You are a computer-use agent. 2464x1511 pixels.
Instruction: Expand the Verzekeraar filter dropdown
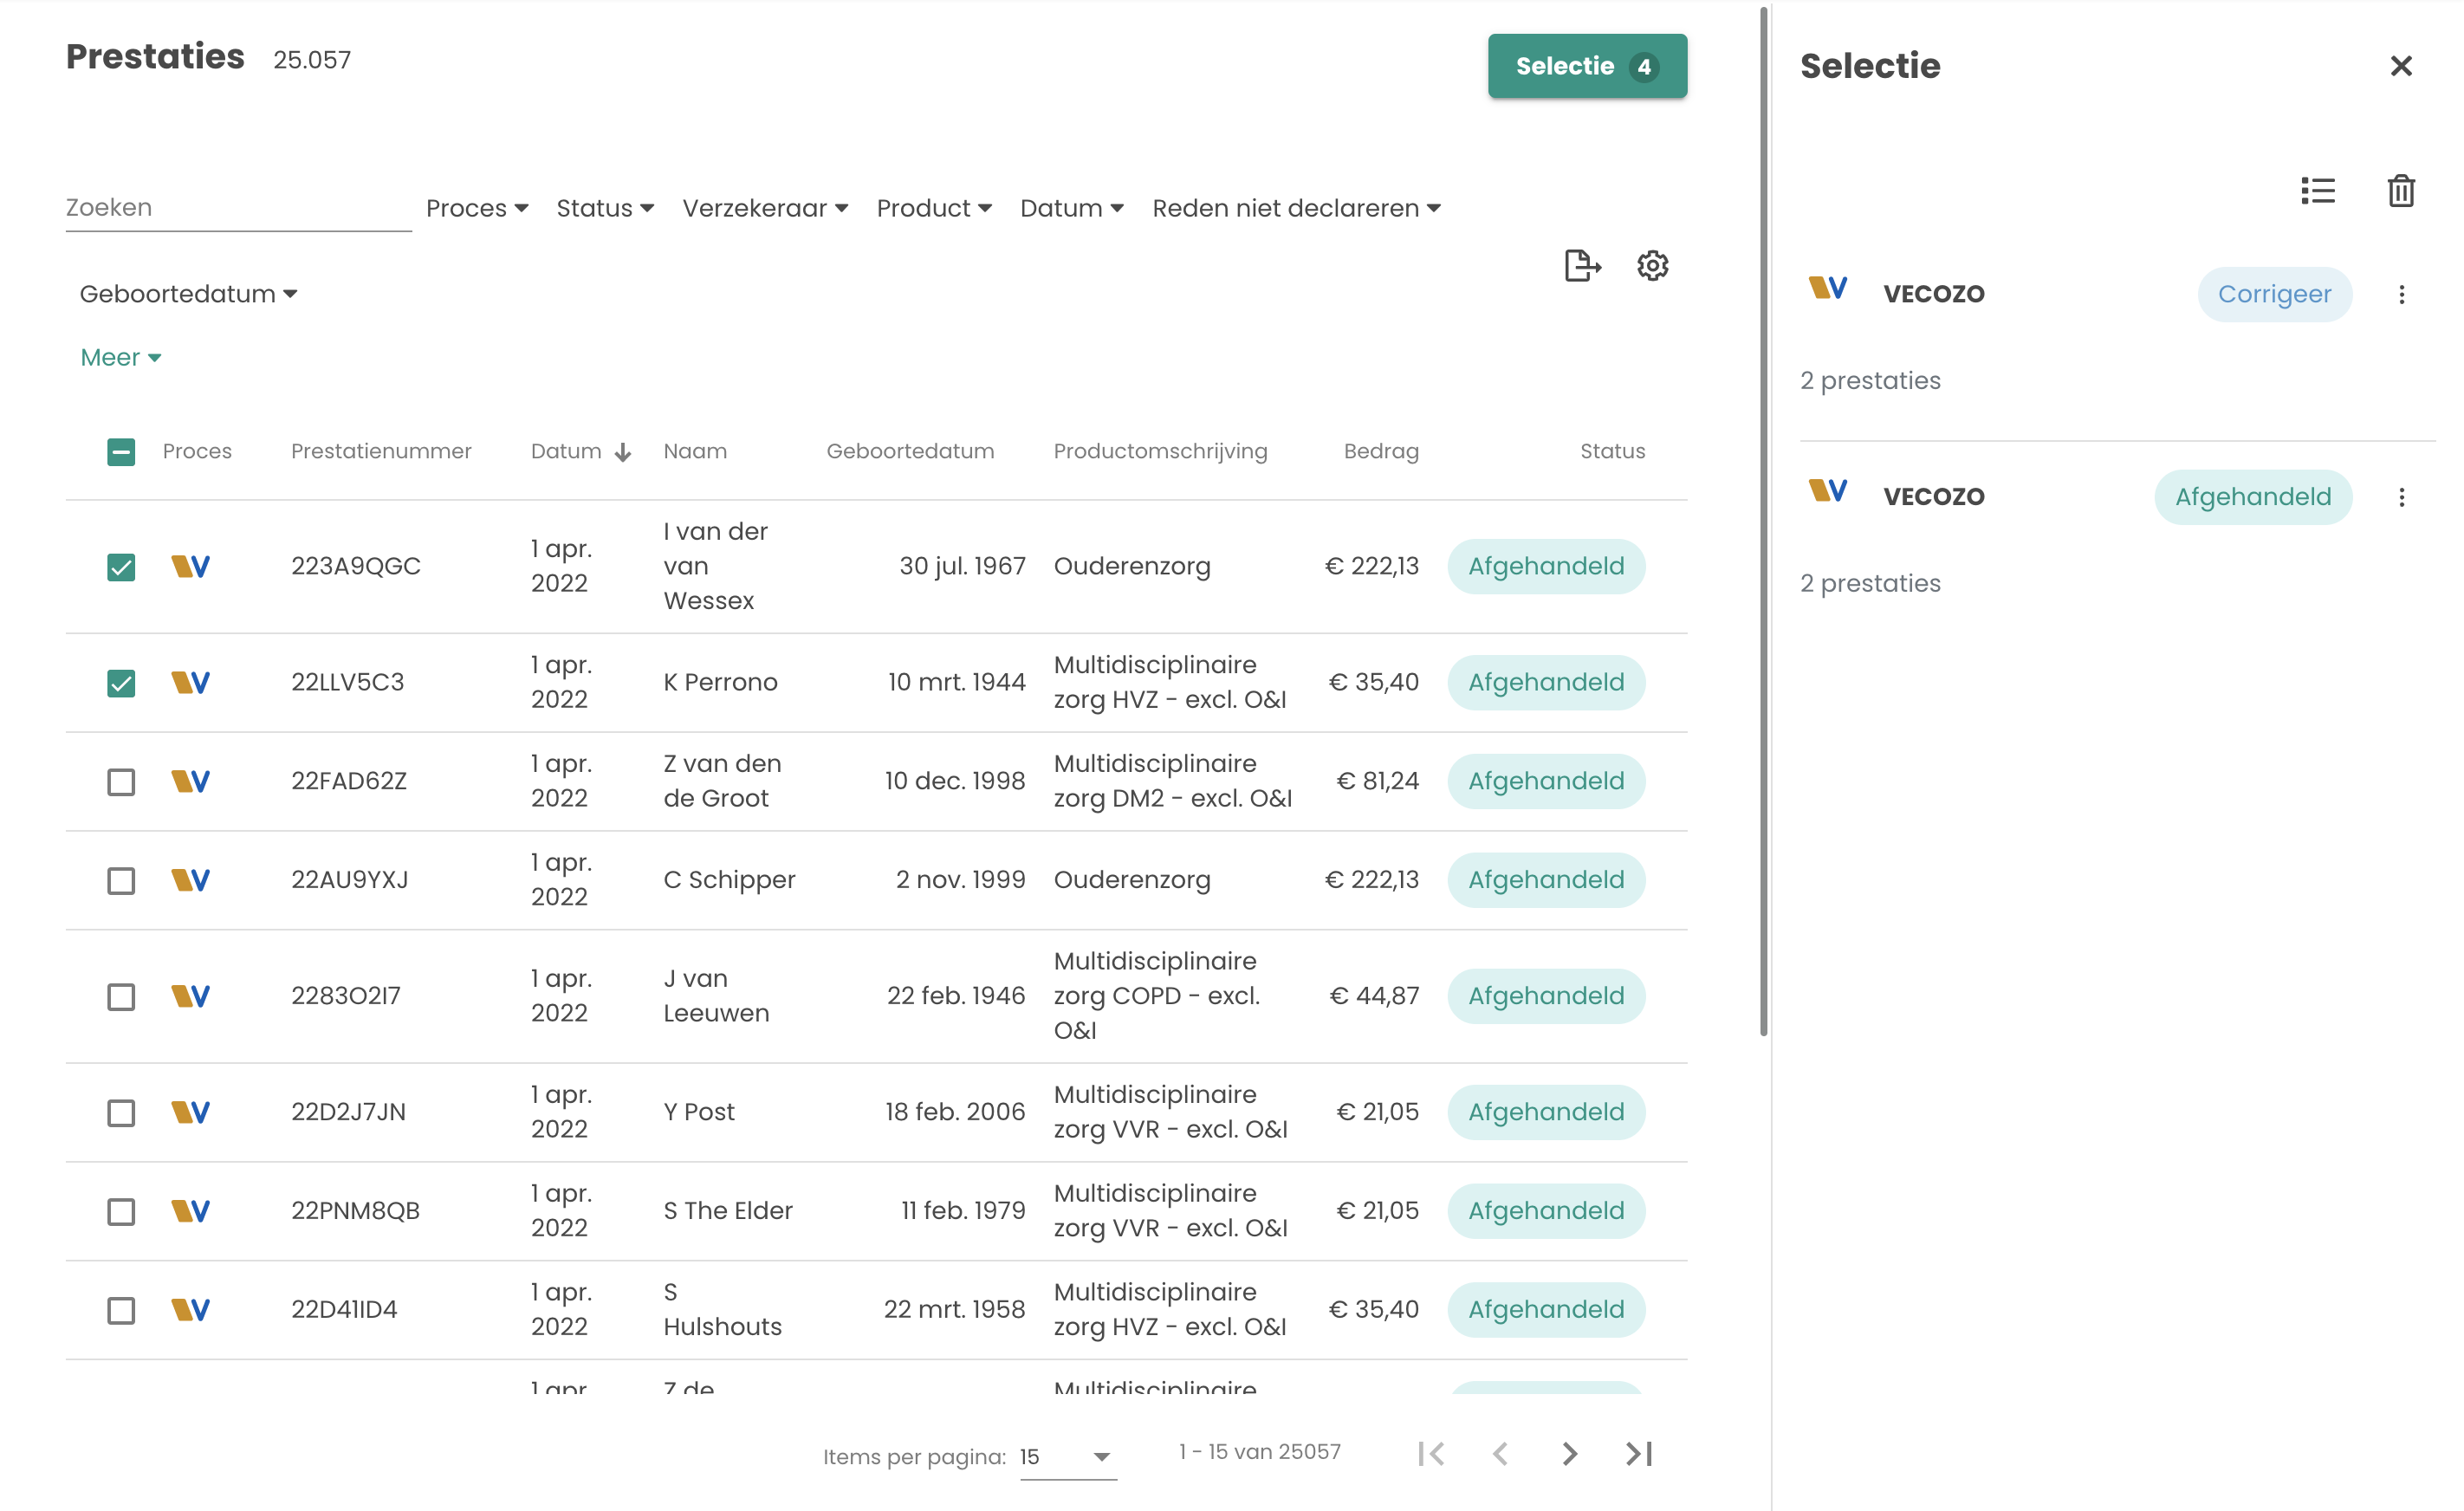[x=765, y=209]
